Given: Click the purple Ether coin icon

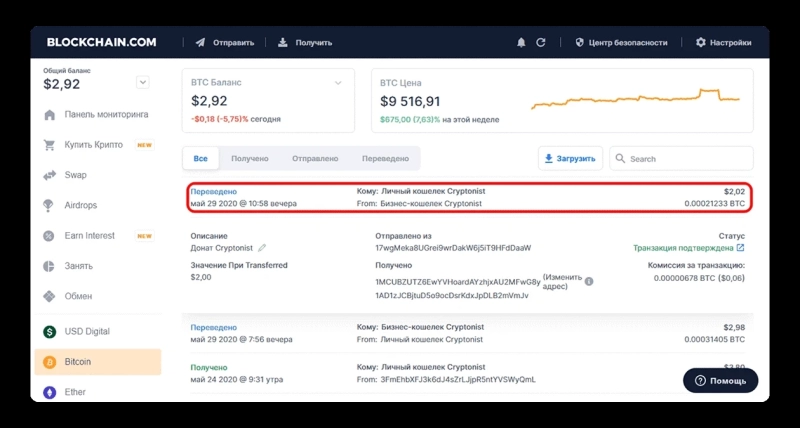Looking at the screenshot, I should coord(49,392).
